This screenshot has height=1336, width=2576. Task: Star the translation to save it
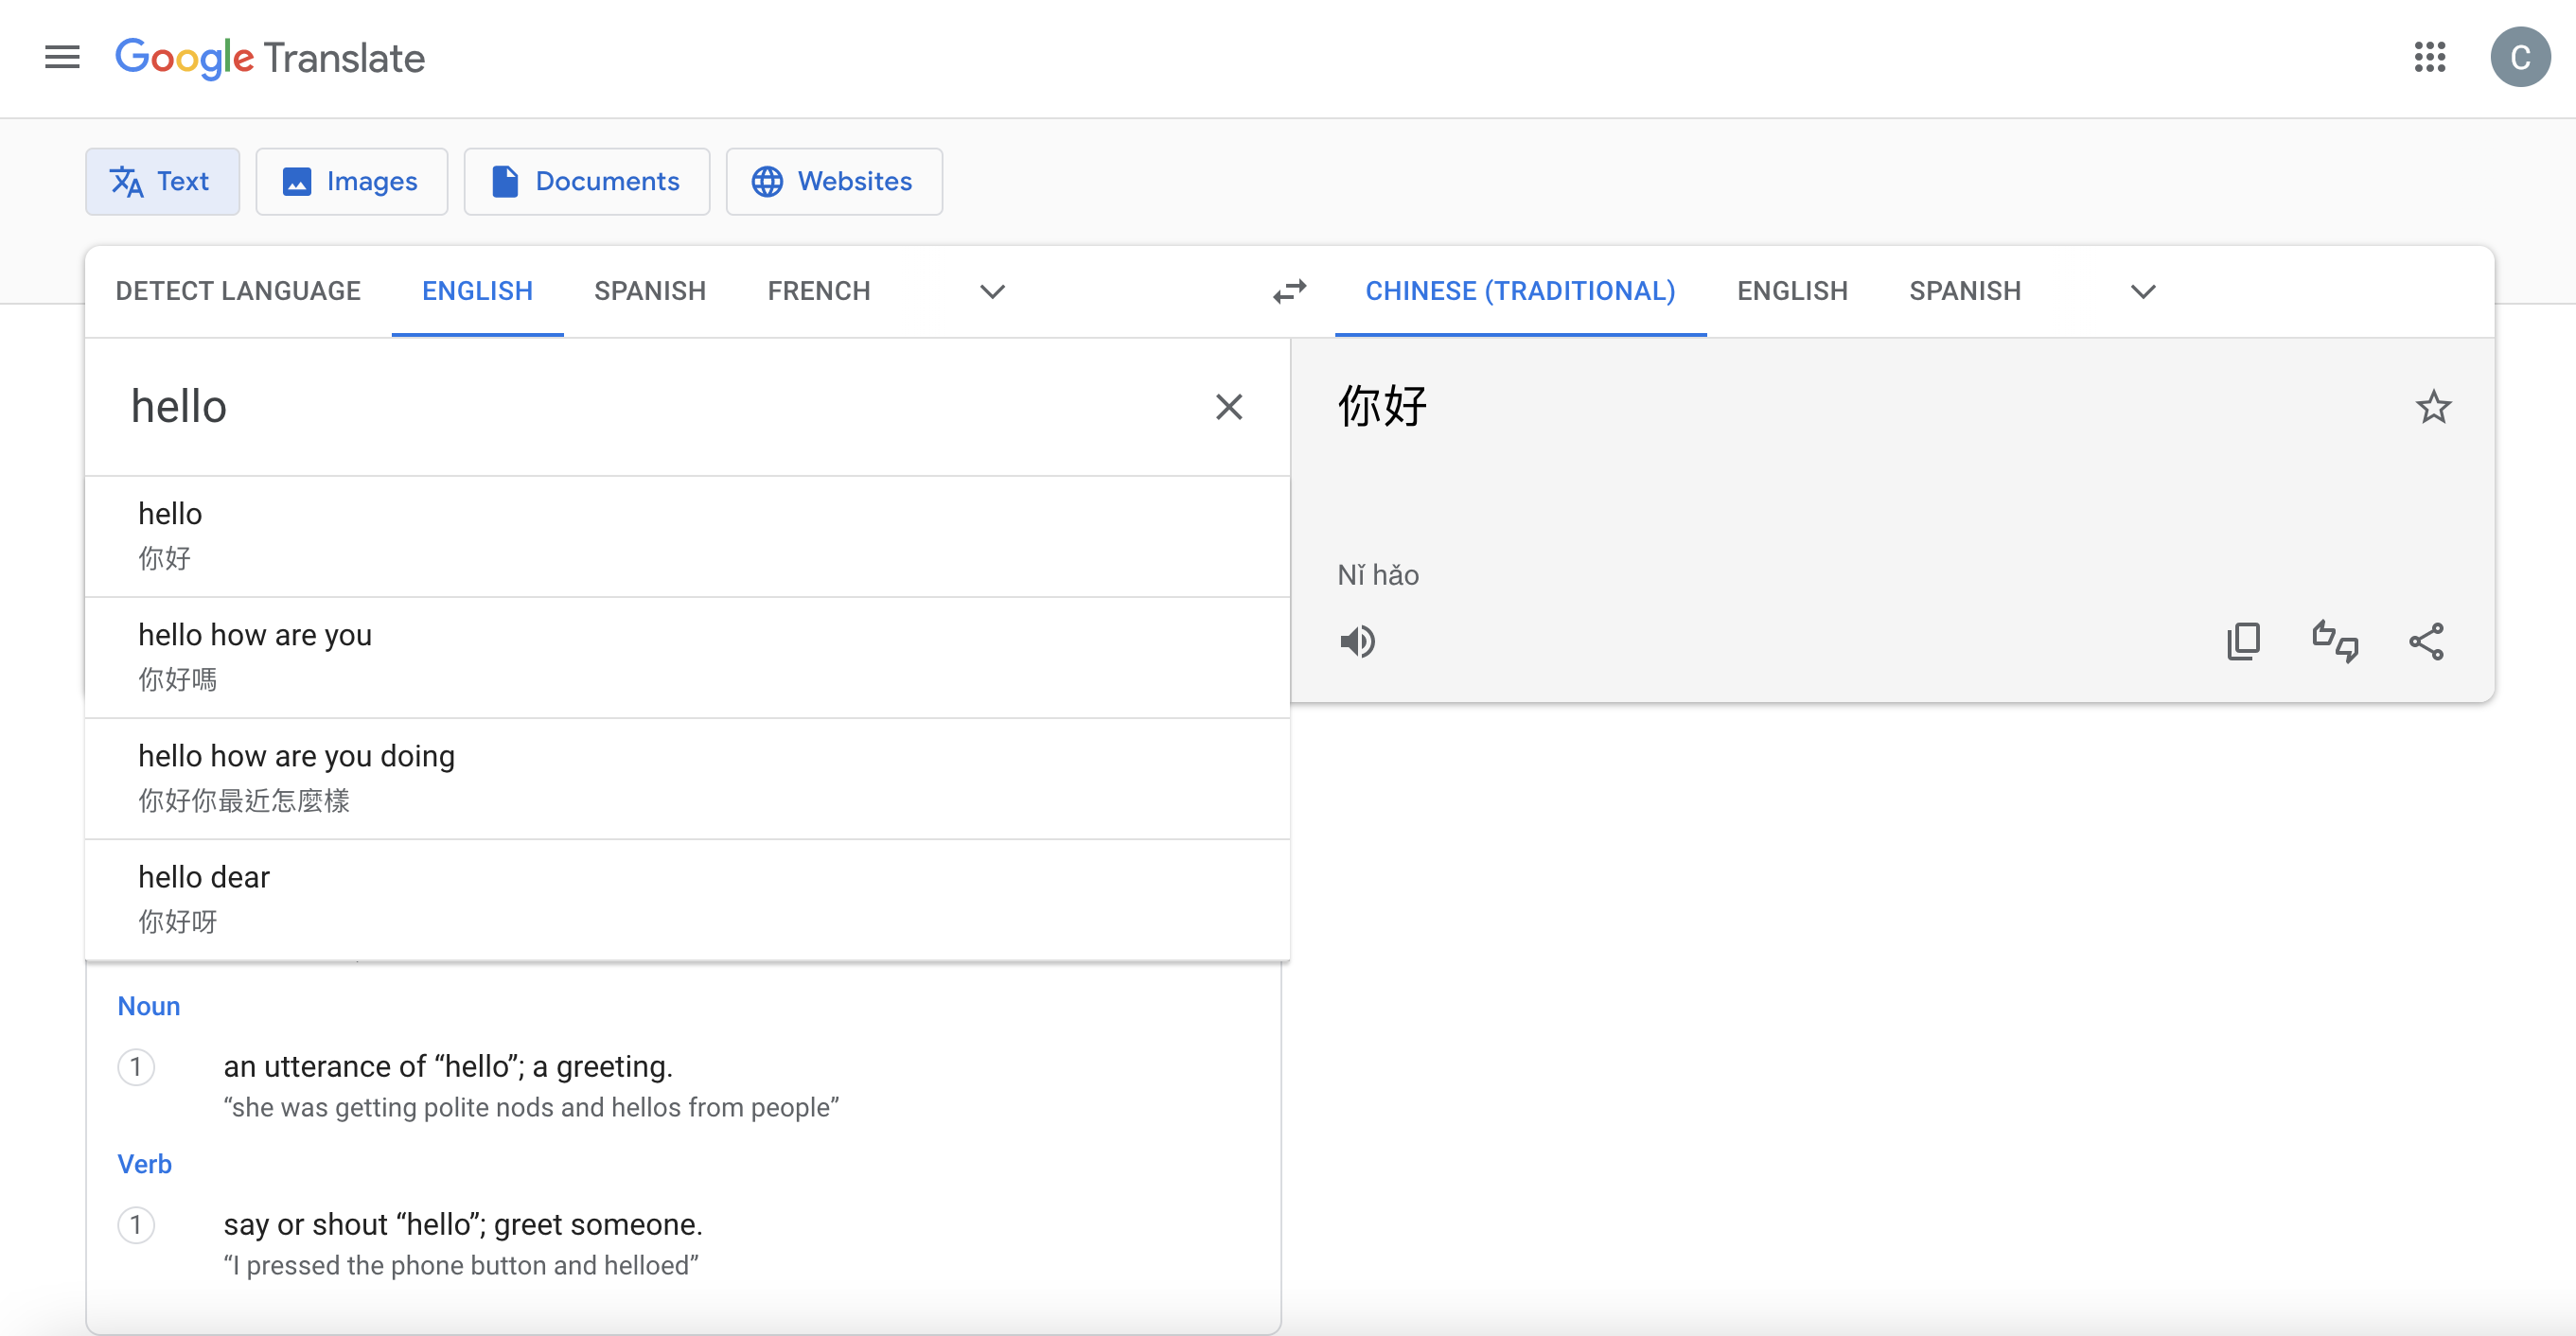point(2435,407)
